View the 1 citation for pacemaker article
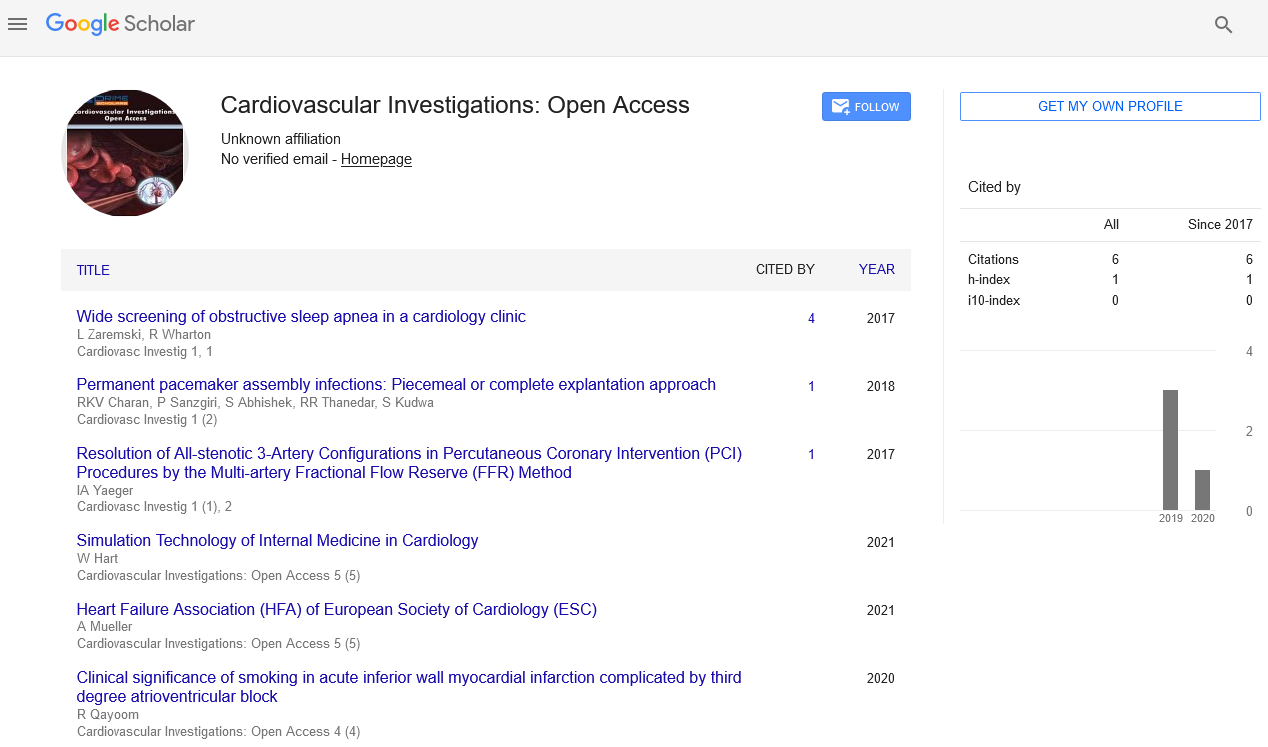 (x=811, y=386)
